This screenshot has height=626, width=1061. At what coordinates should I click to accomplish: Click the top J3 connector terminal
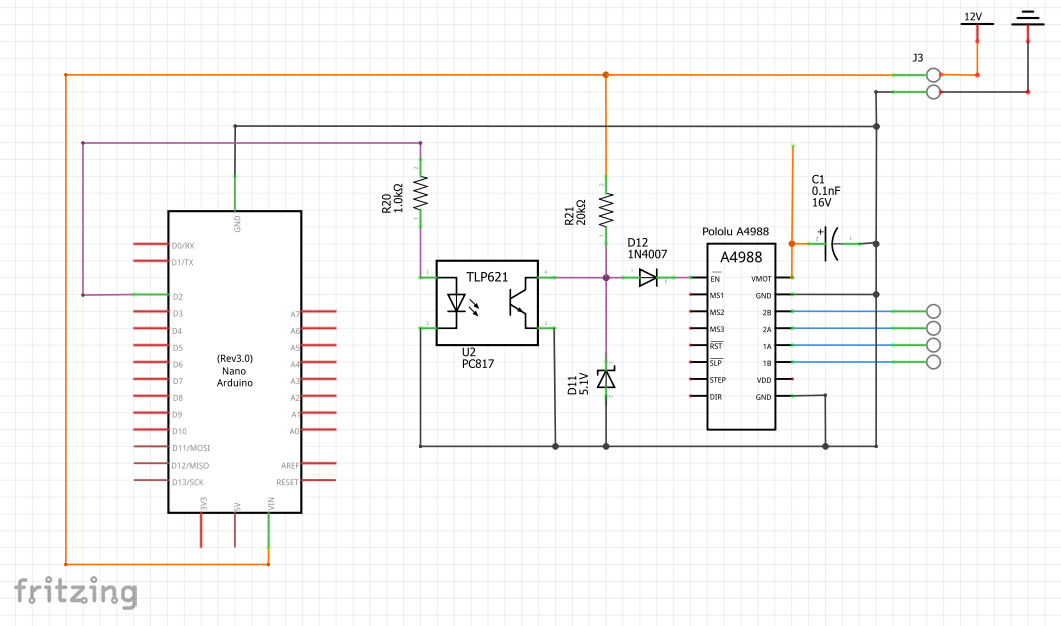[934, 75]
